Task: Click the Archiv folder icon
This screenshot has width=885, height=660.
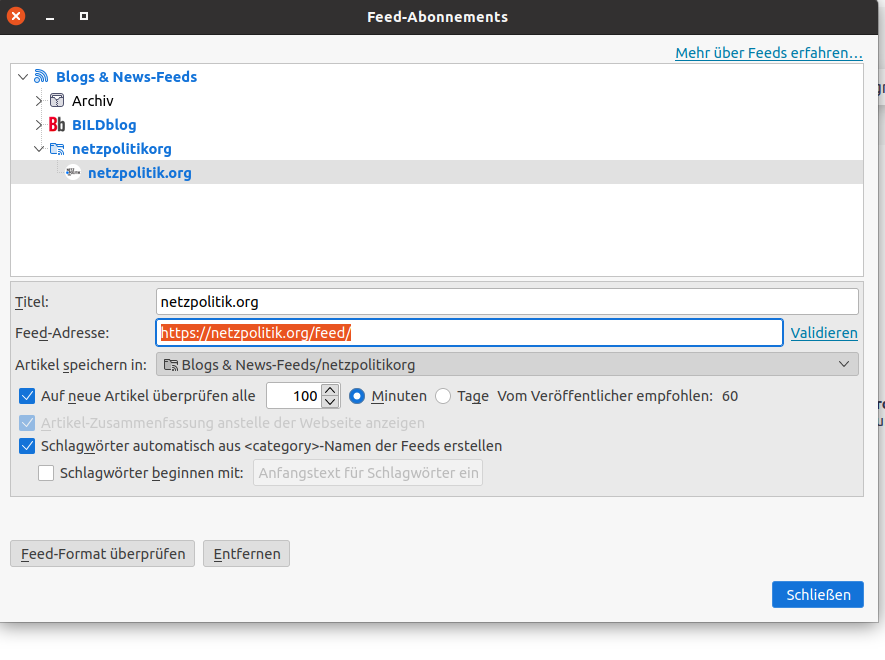Action: tap(57, 100)
